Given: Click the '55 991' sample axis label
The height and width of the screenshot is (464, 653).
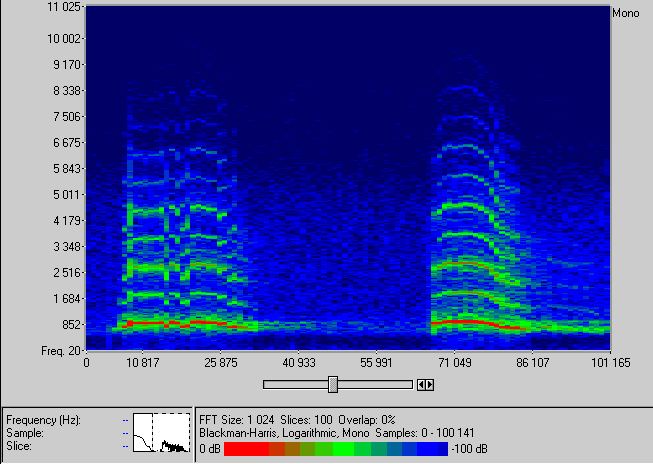Looking at the screenshot, I should point(376,363).
